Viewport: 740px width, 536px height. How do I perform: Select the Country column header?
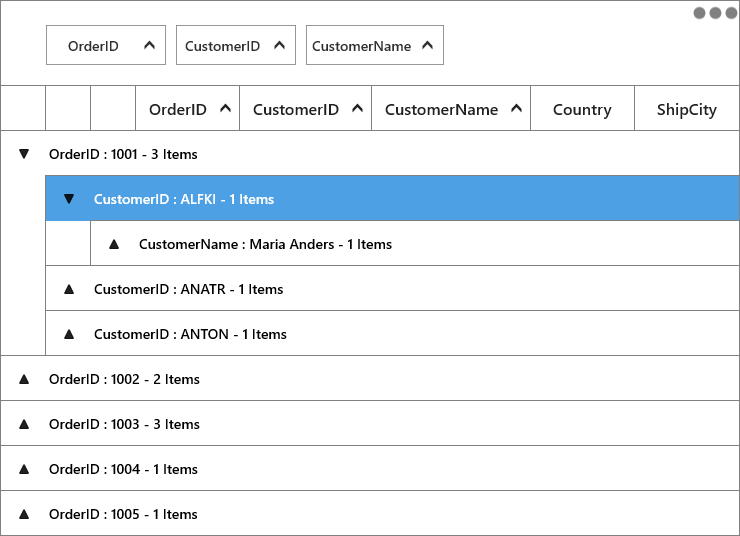[582, 108]
